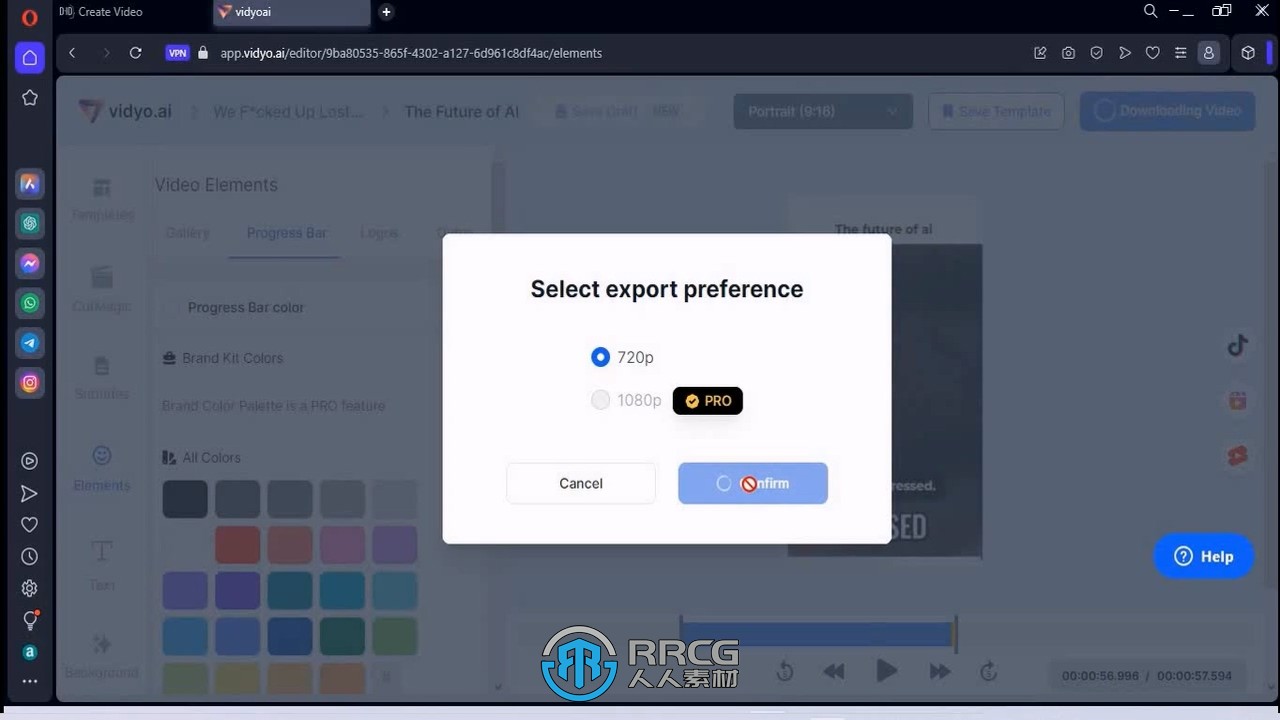1280x720 pixels.
Task: Share to Instagram Reels icon
Action: click(x=1238, y=401)
